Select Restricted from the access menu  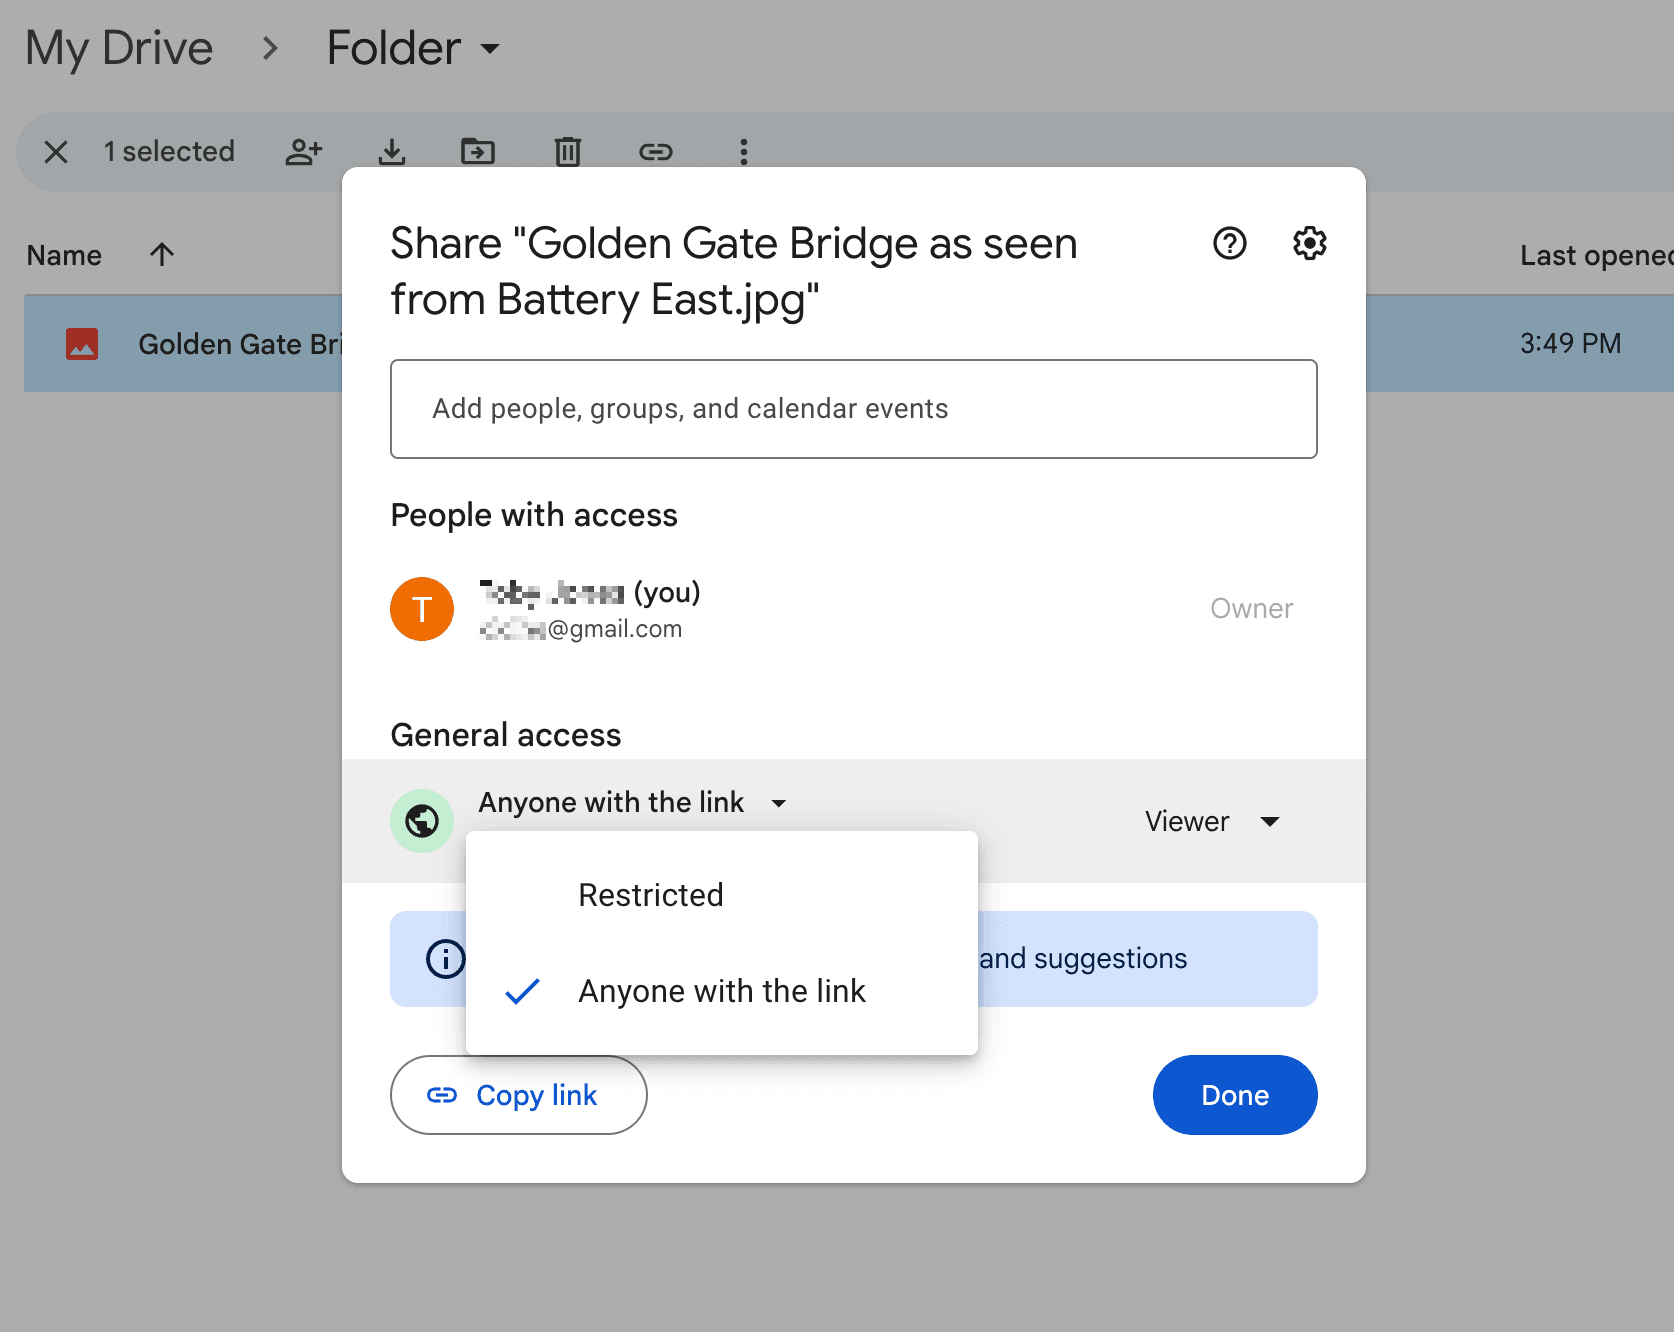pos(650,895)
